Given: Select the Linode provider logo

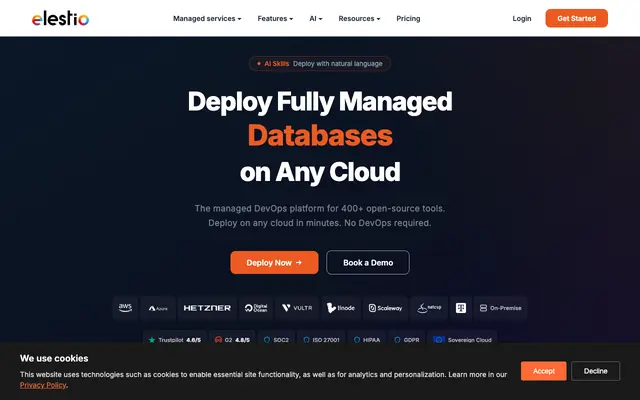Looking at the screenshot, I should (341, 308).
